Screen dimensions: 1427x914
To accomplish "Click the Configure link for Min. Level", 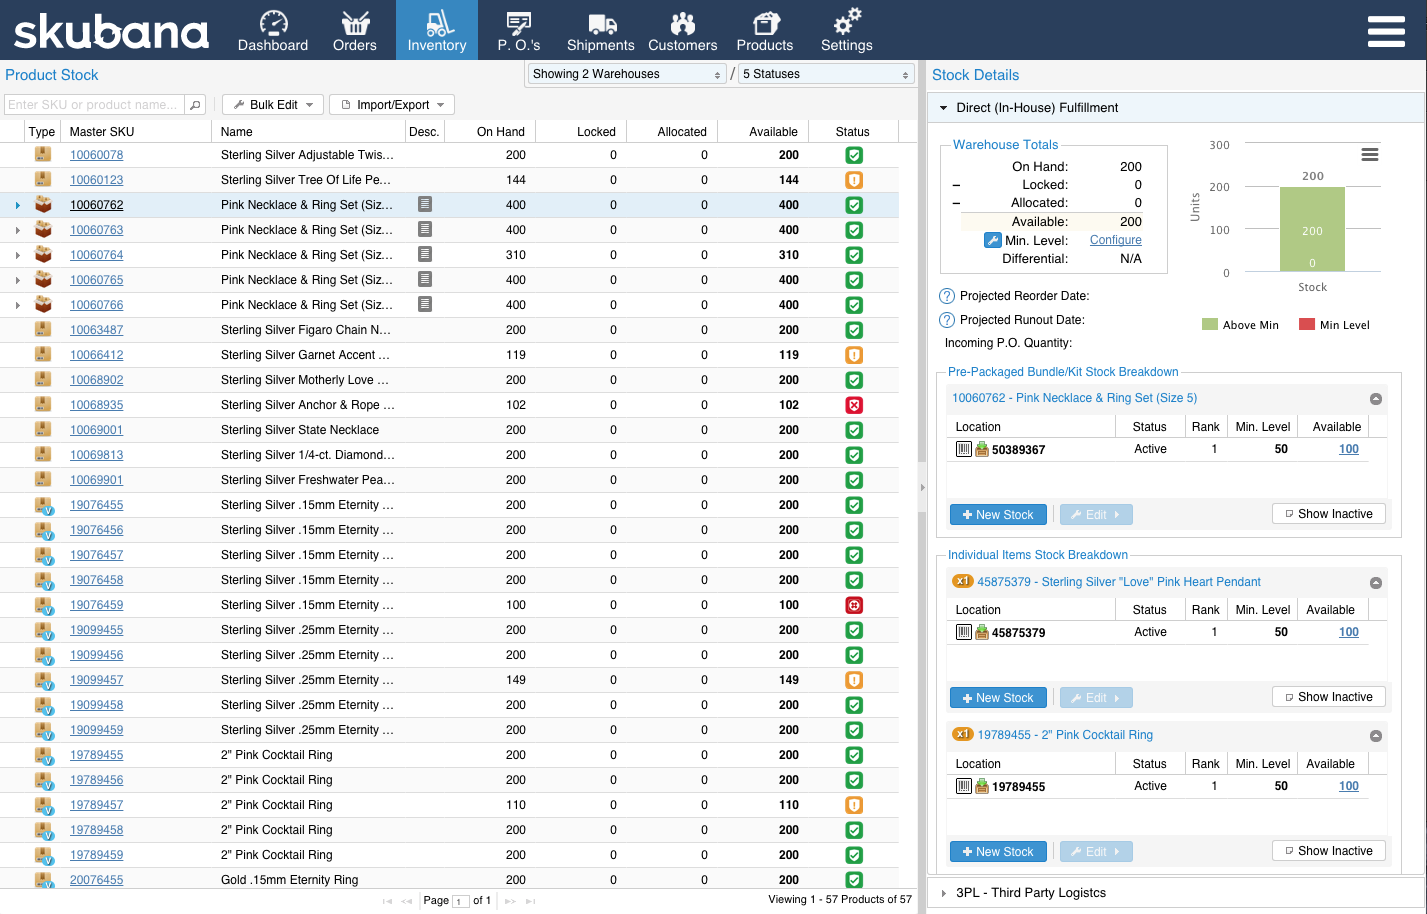I will (x=1115, y=240).
